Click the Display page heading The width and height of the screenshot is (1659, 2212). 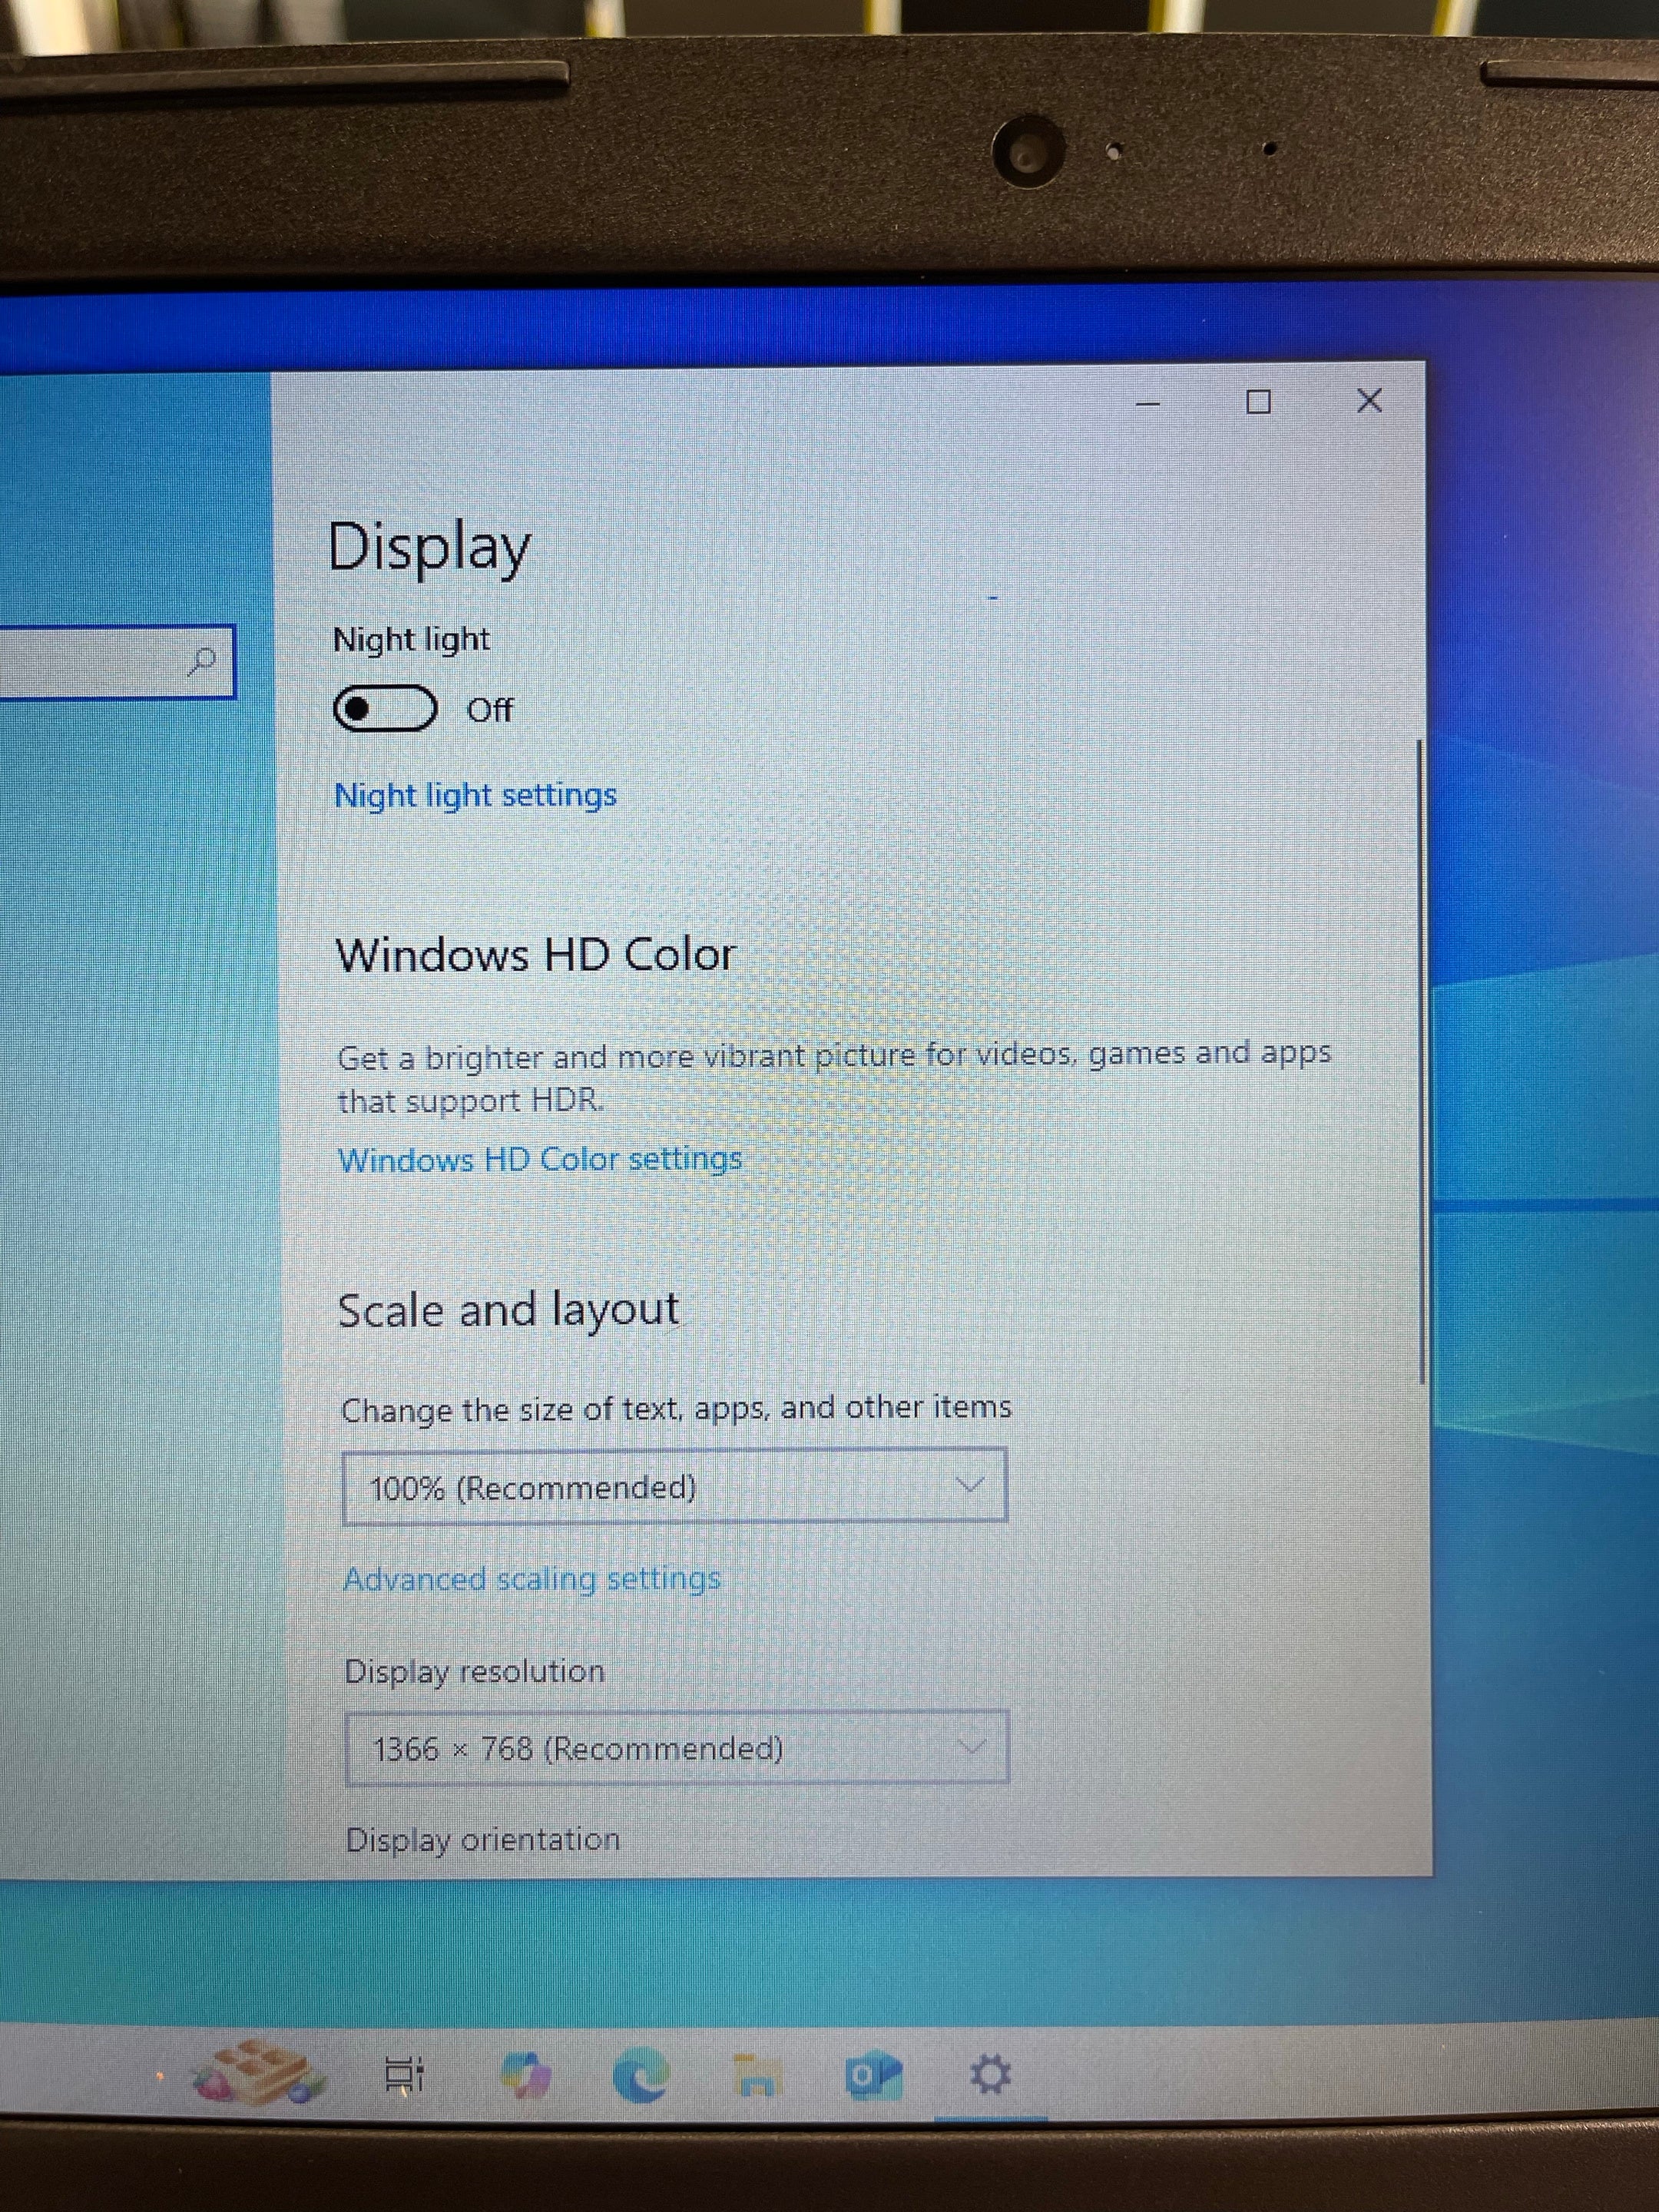(x=430, y=548)
